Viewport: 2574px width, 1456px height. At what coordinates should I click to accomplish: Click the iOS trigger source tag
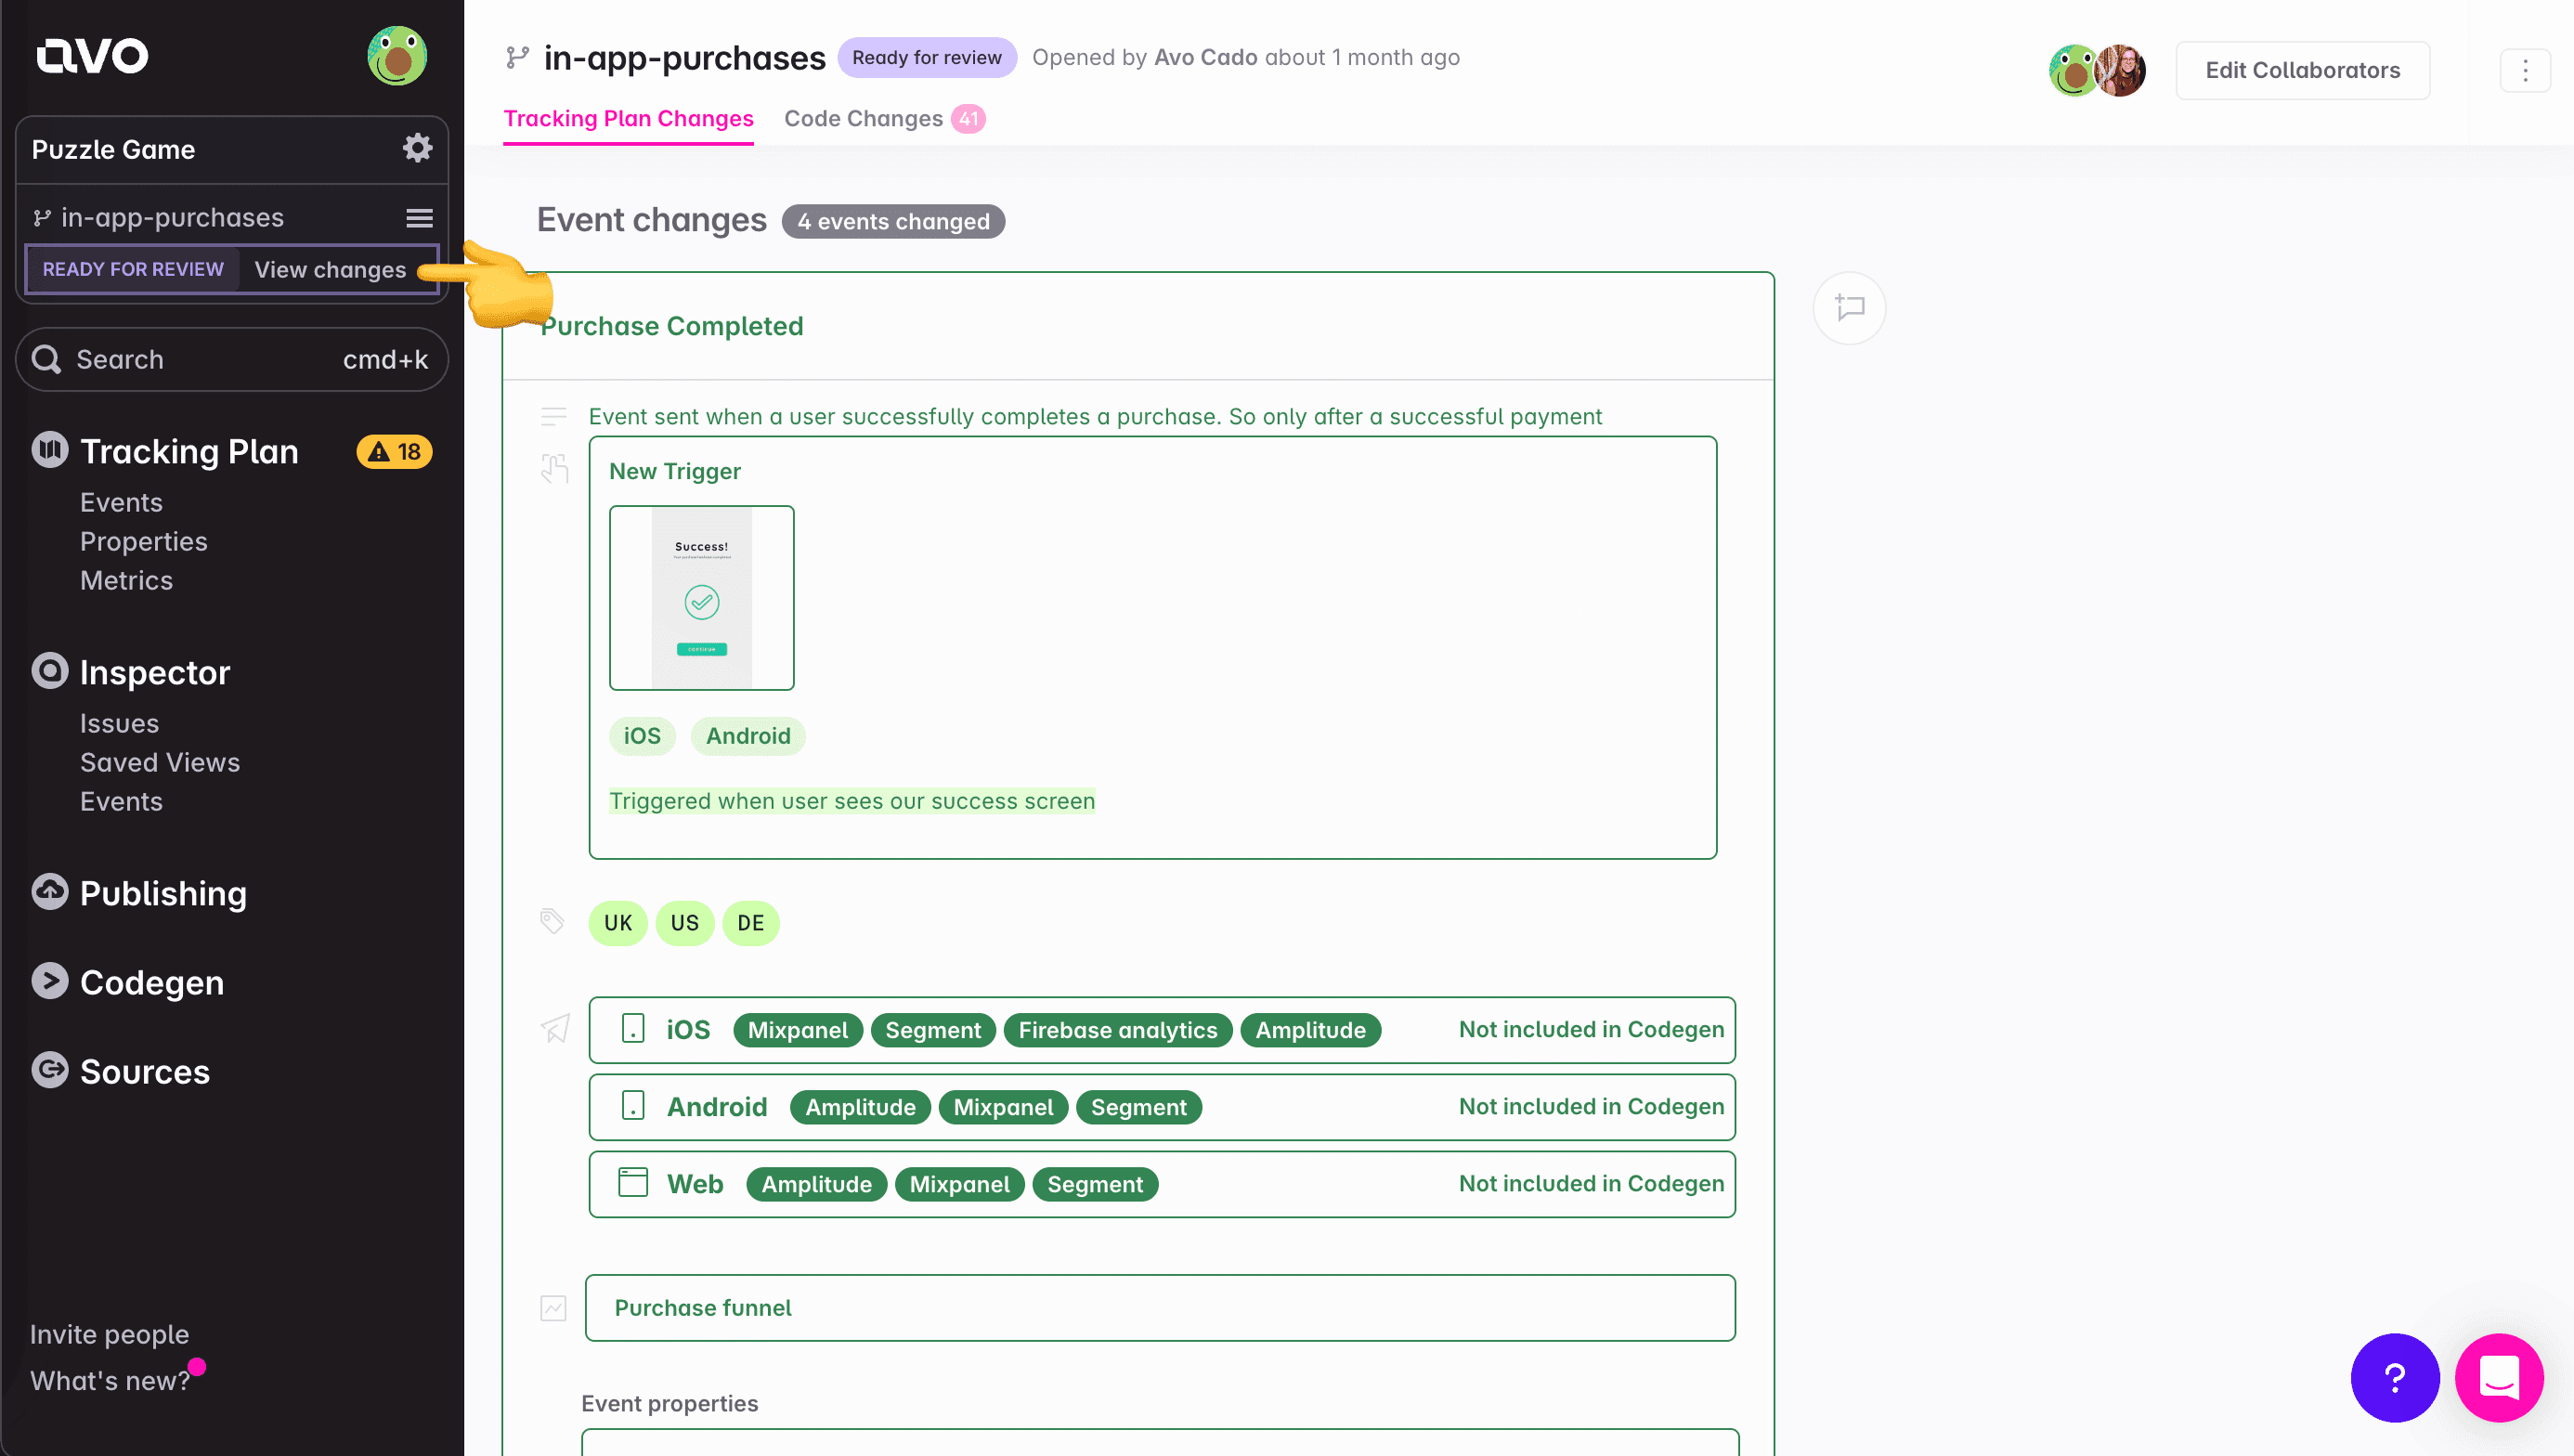(x=642, y=736)
